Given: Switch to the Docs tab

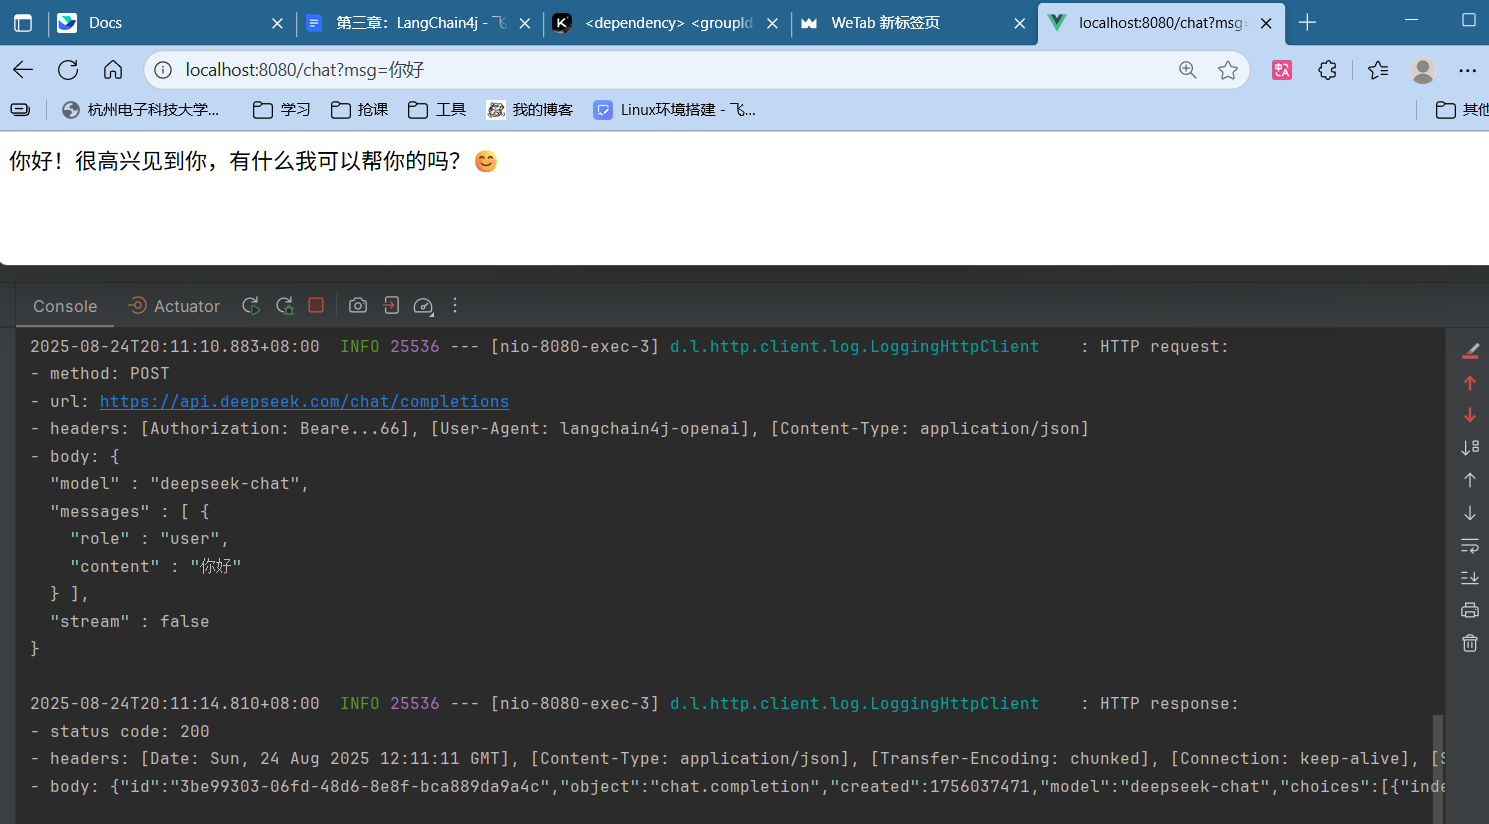Looking at the screenshot, I should click(170, 22).
